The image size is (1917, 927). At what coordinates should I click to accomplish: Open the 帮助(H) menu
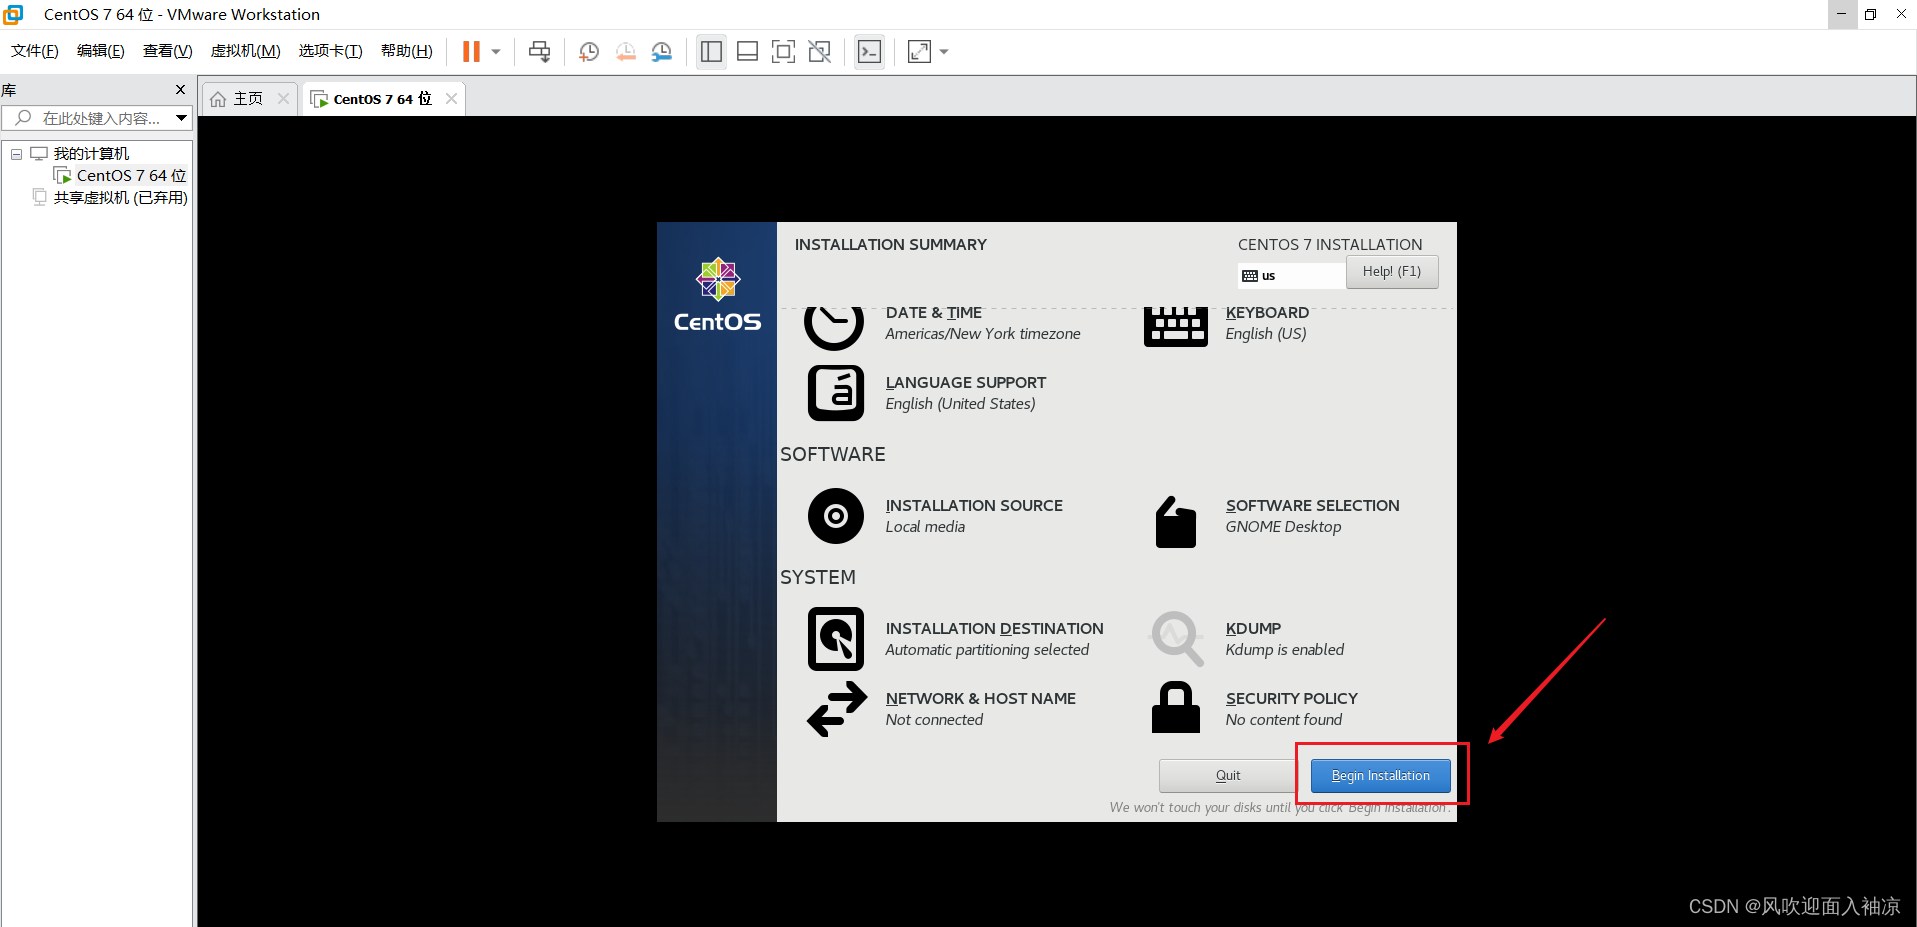(x=407, y=51)
